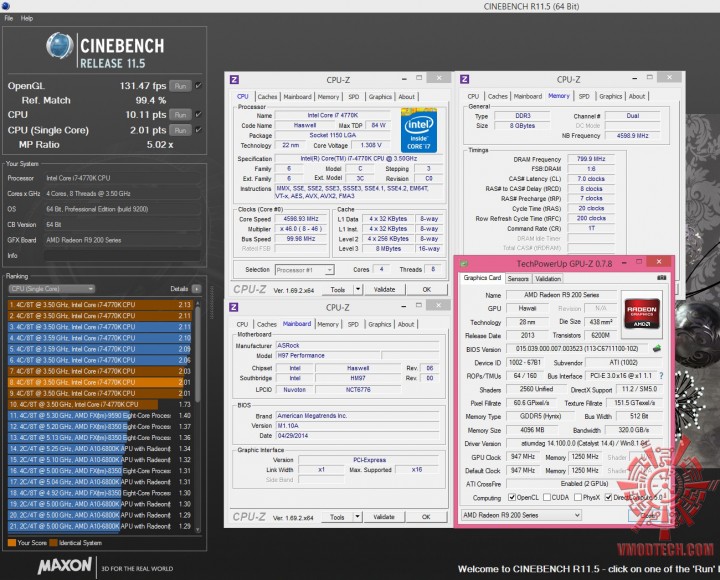This screenshot has height=580, width=720.
Task: Click the Processor name field in Your System
Action: (x=122, y=178)
